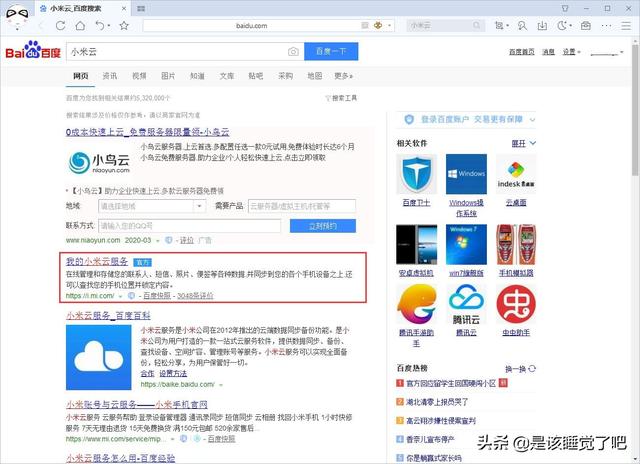Screen dimensions: 640x464
Task: Click the 百度首页 header link
Action: 522,52
